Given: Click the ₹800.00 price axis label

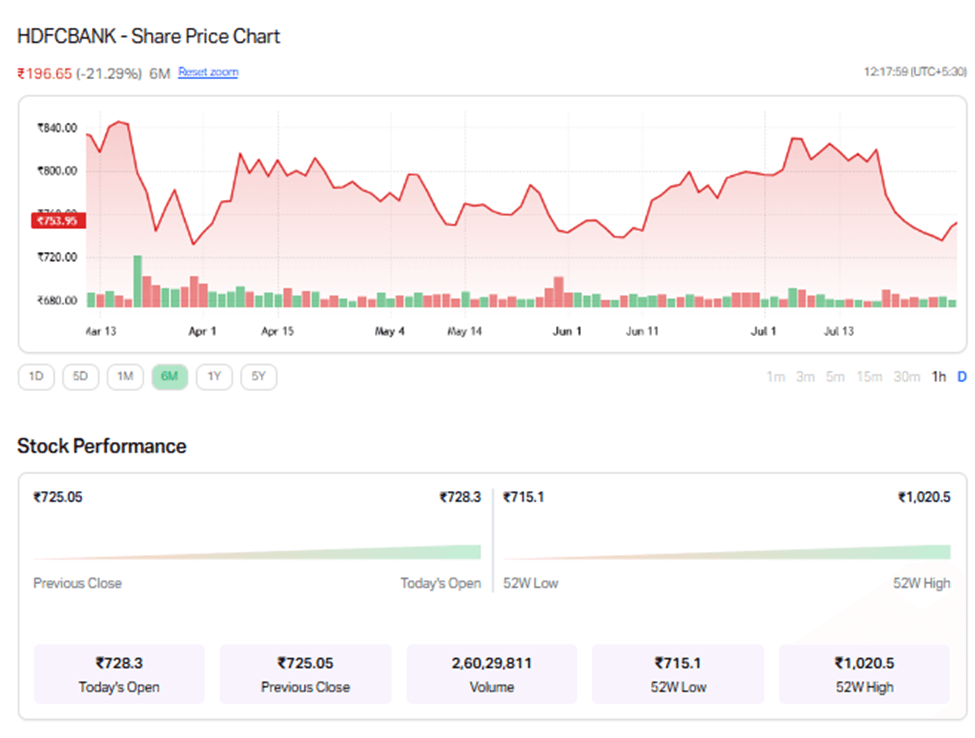Looking at the screenshot, I should click(x=57, y=171).
